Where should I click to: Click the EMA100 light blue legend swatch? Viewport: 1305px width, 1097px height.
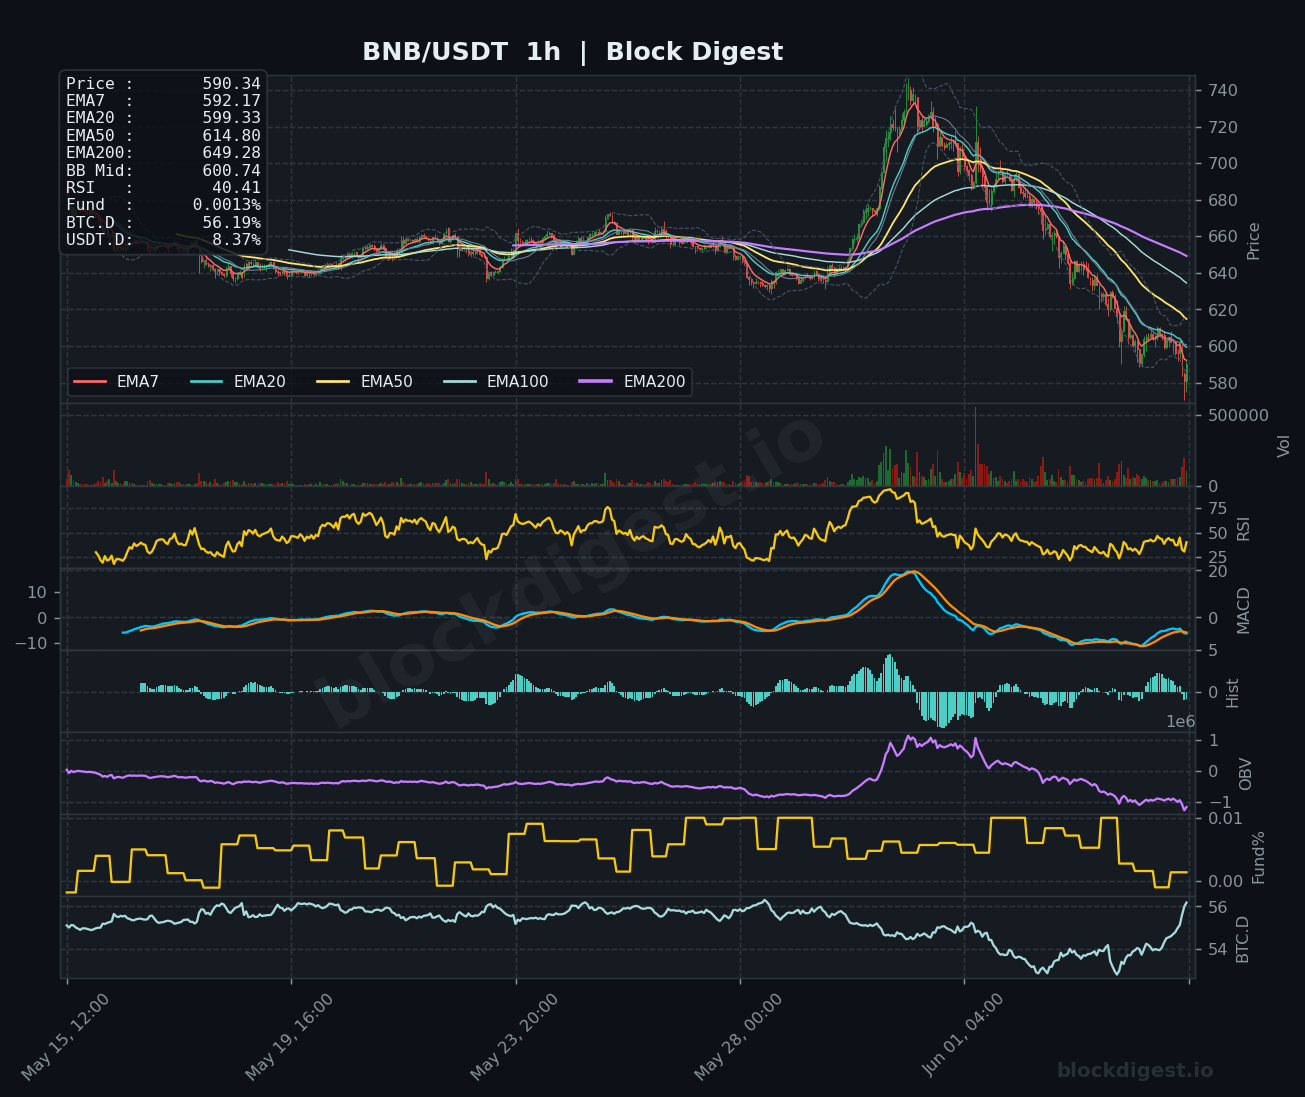(460, 382)
